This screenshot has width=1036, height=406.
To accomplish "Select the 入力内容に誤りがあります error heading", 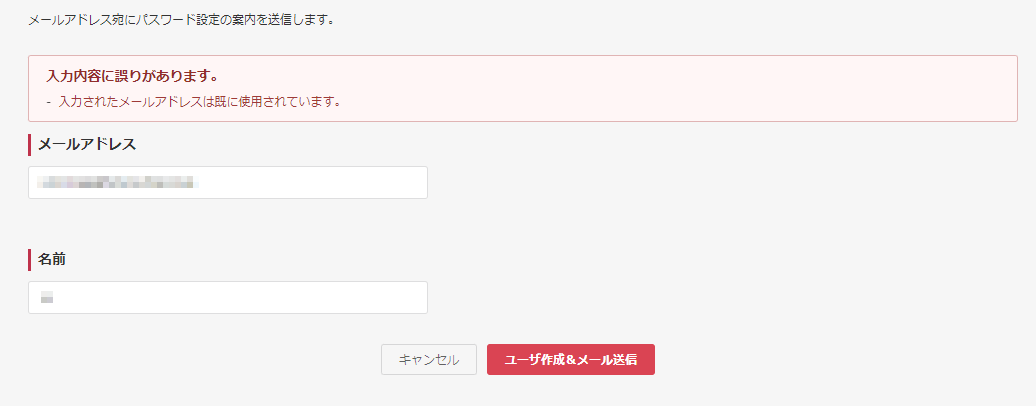I will pos(132,76).
